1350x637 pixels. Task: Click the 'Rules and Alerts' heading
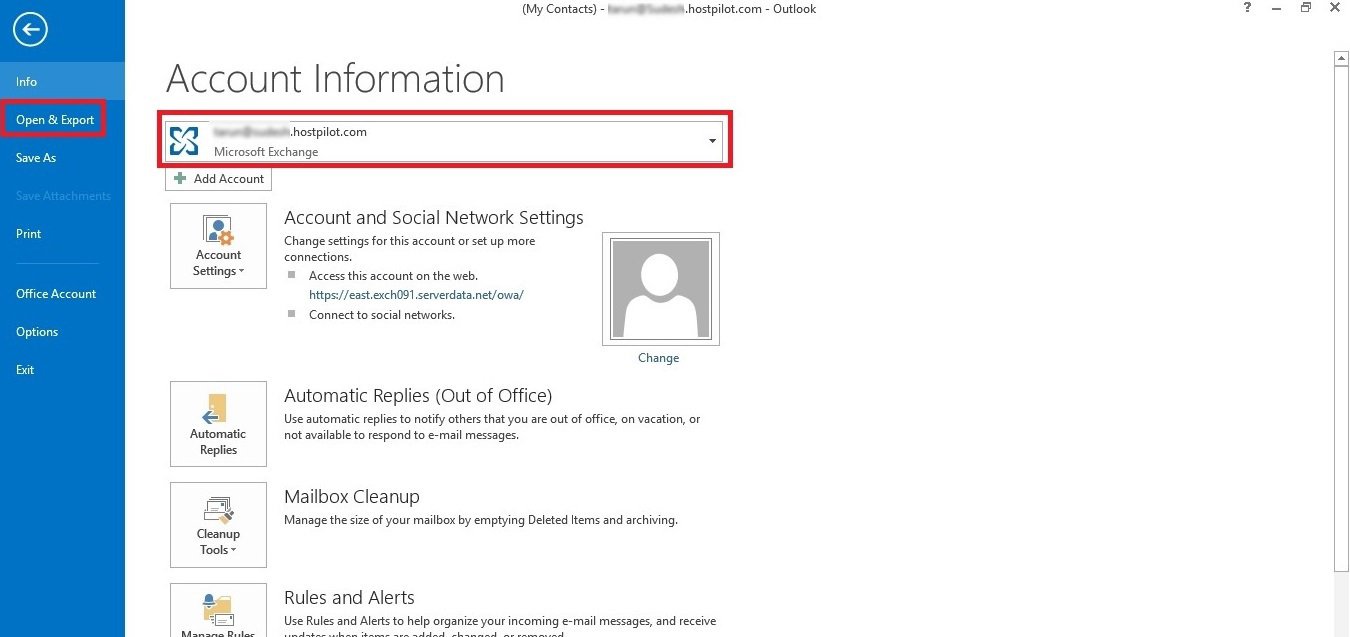point(349,598)
